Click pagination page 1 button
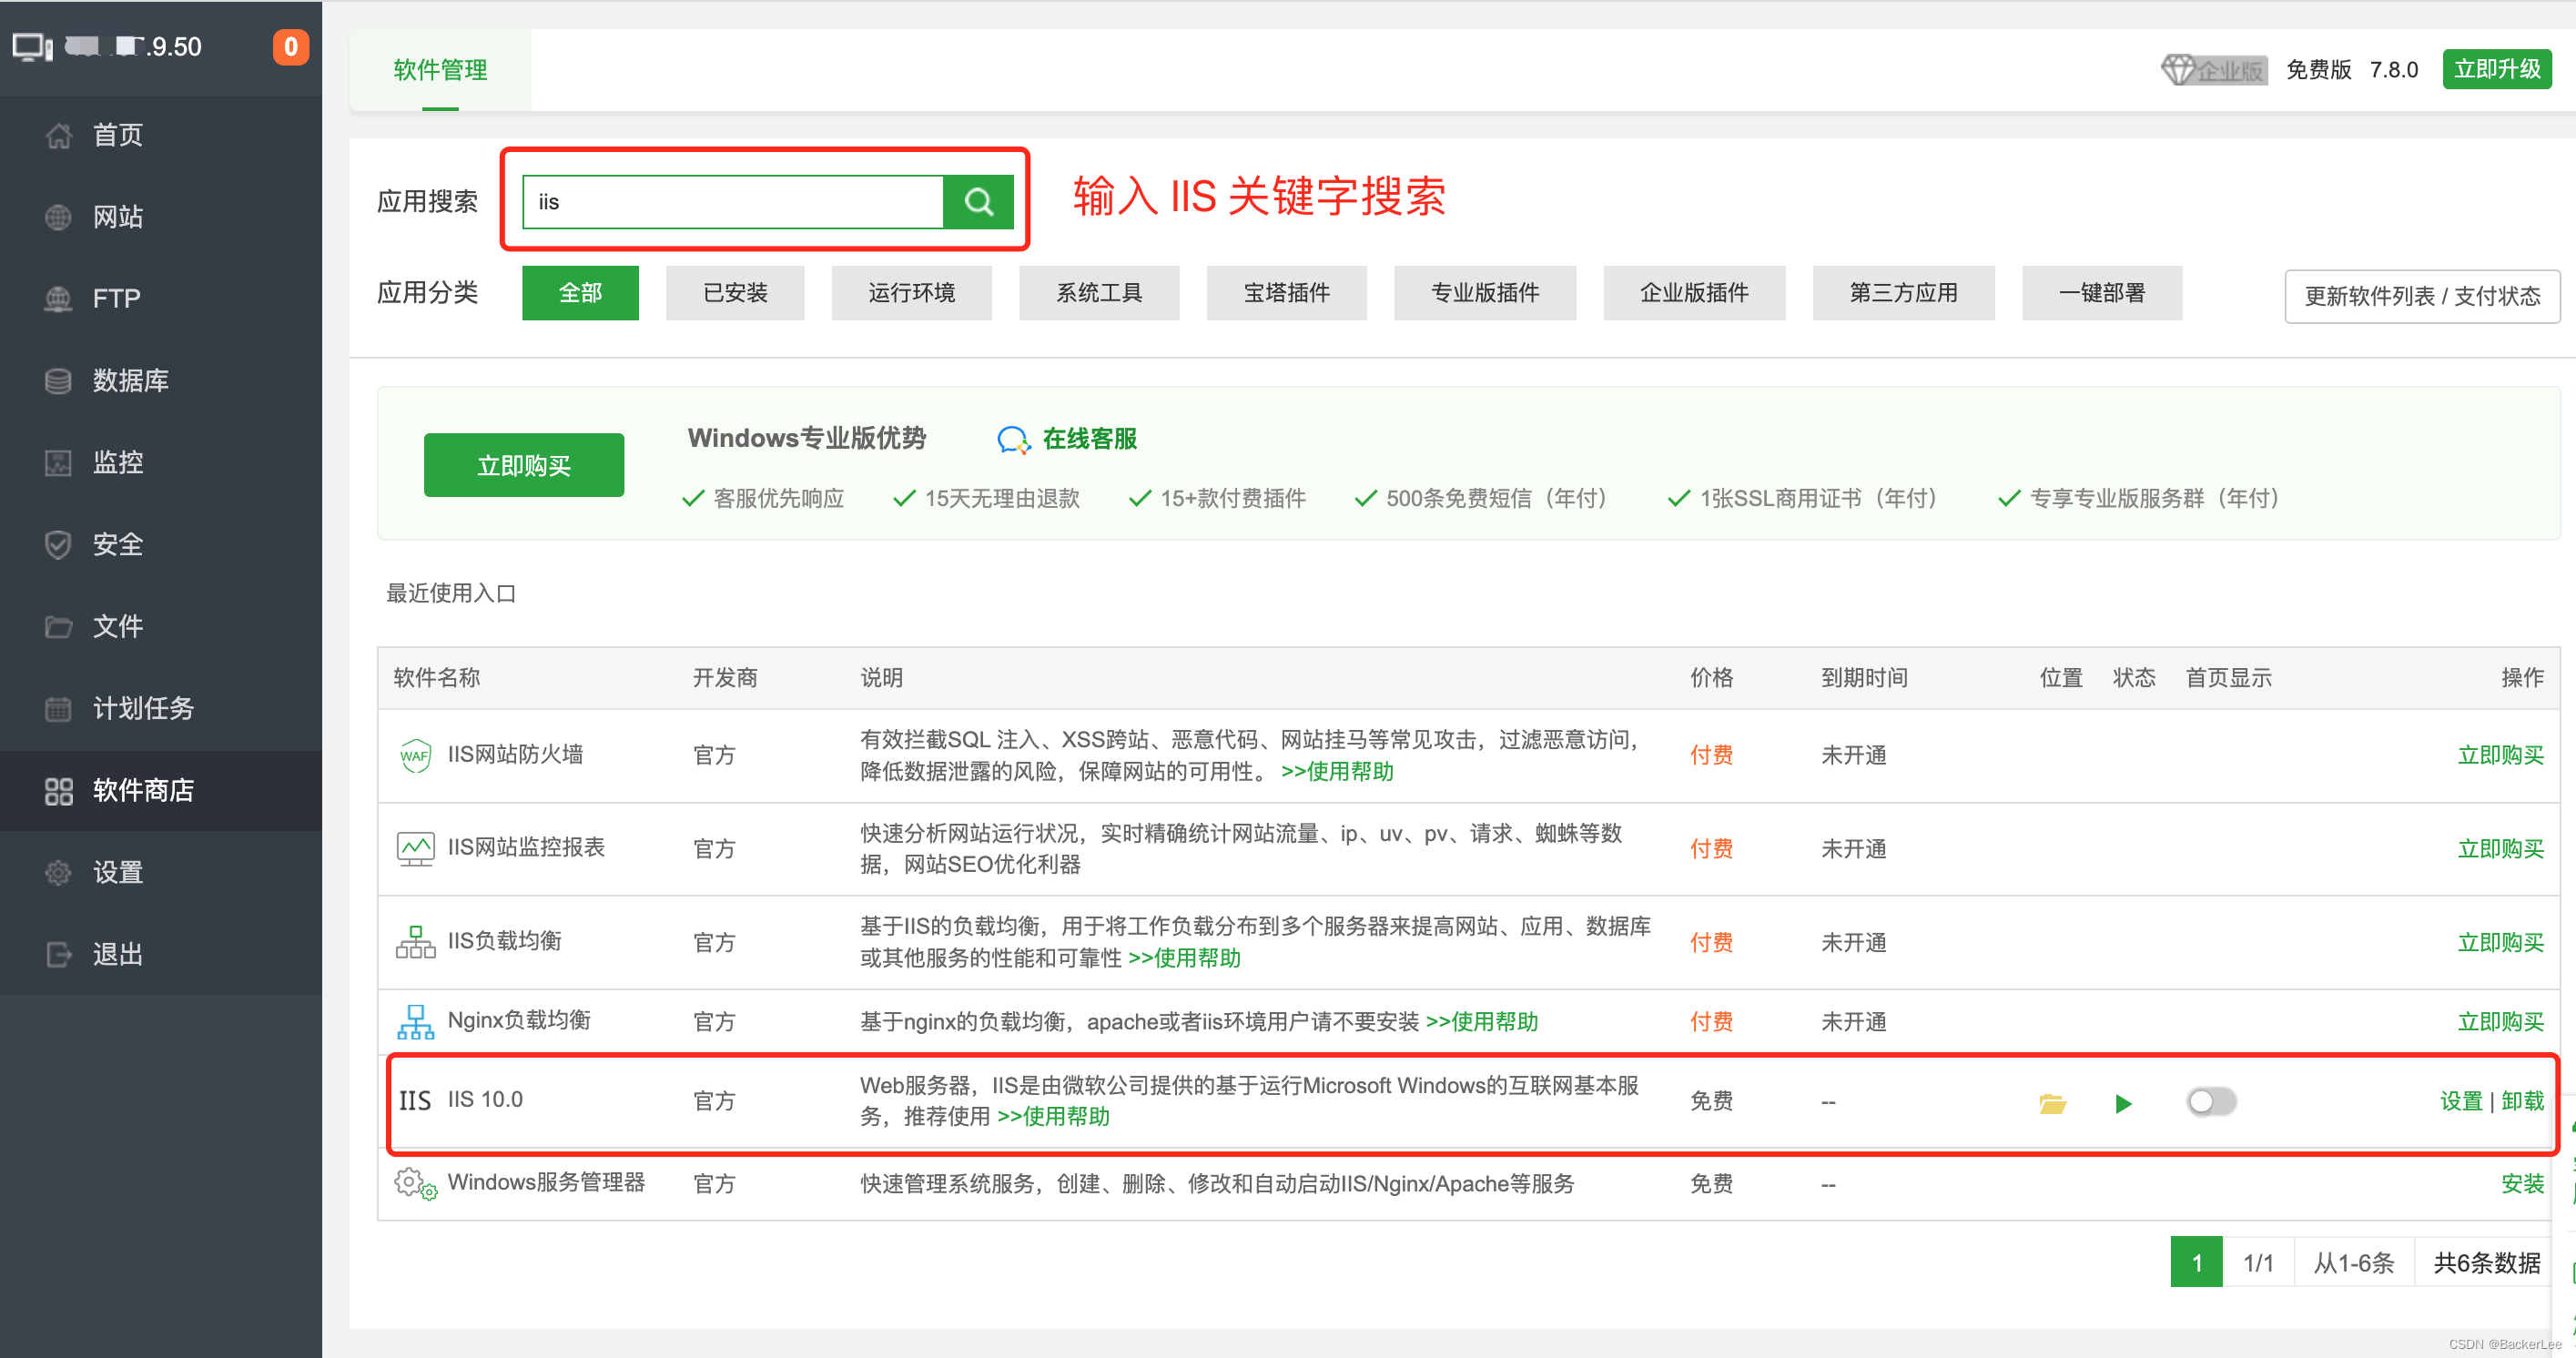 [x=2197, y=1263]
